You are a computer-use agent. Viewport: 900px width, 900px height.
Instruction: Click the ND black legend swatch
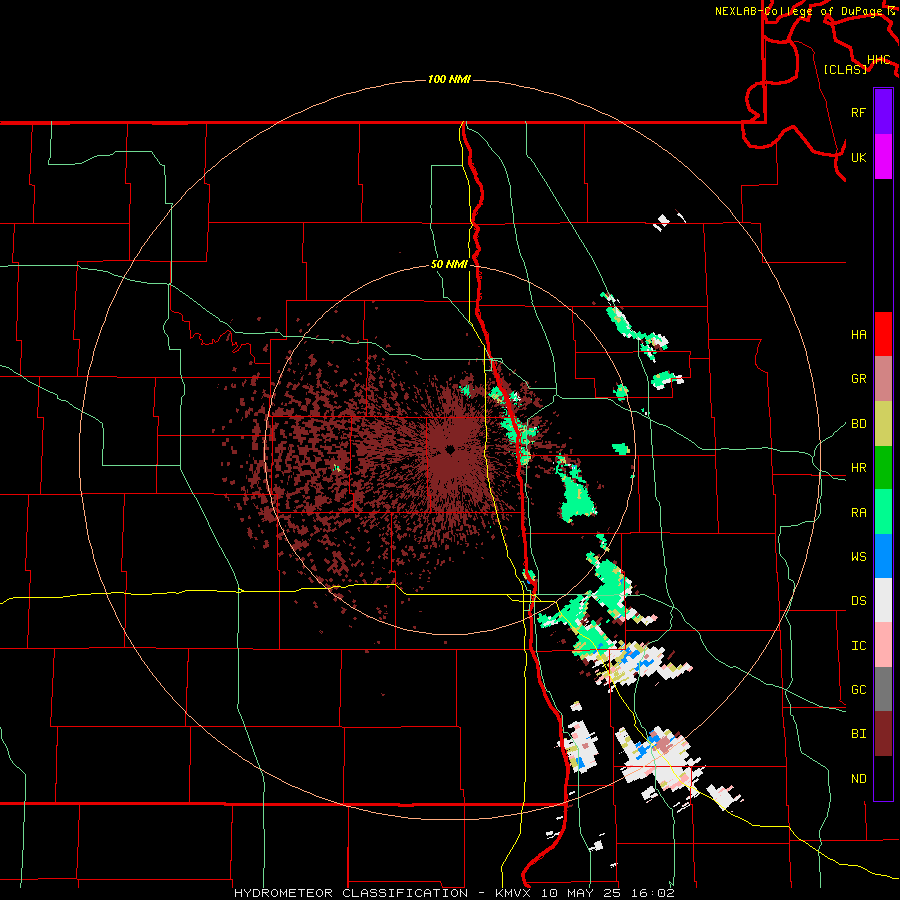(x=883, y=778)
